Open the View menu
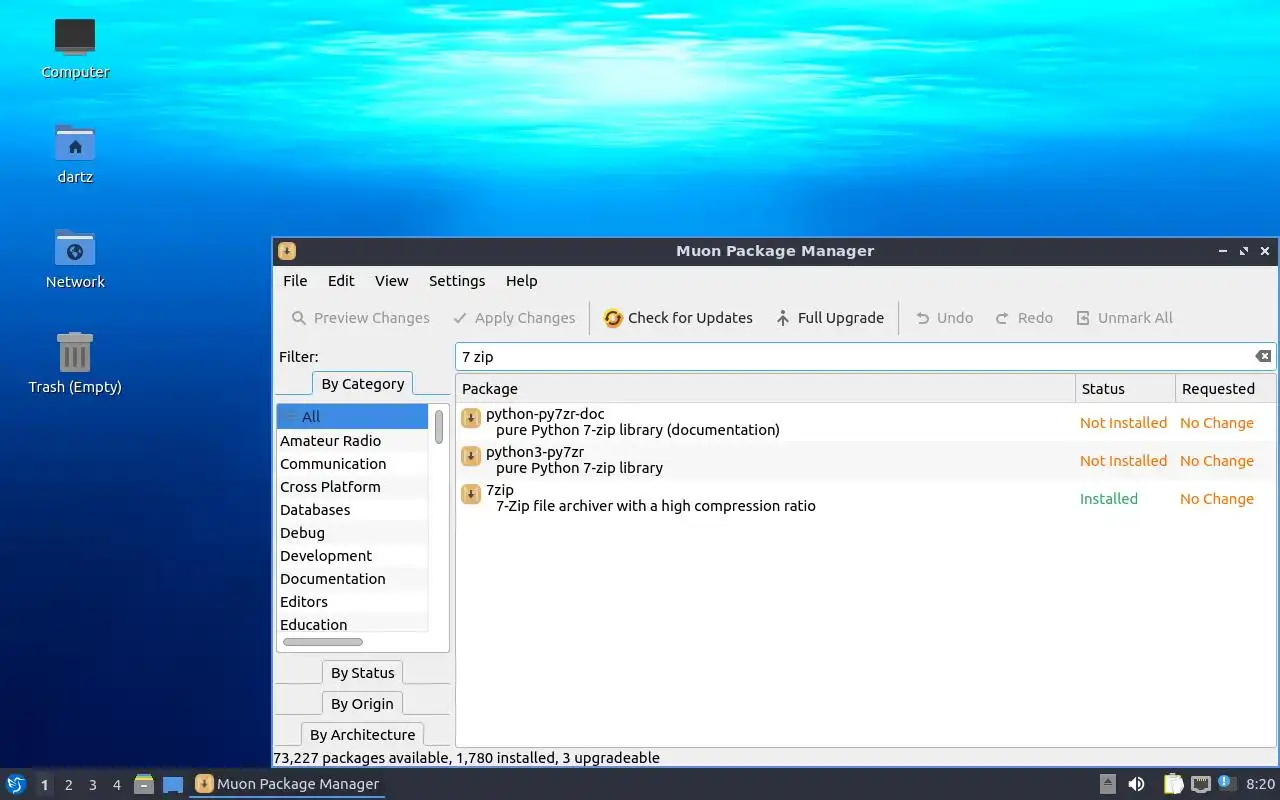The image size is (1280, 800). point(392,281)
